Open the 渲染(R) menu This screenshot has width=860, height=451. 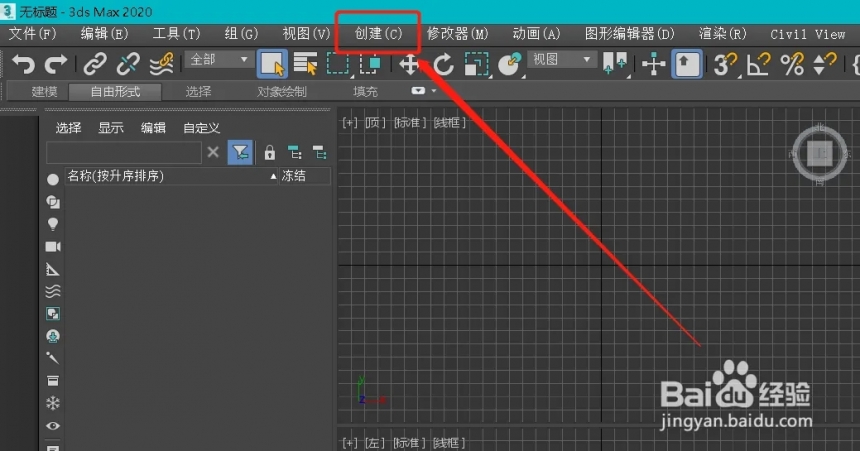point(723,34)
